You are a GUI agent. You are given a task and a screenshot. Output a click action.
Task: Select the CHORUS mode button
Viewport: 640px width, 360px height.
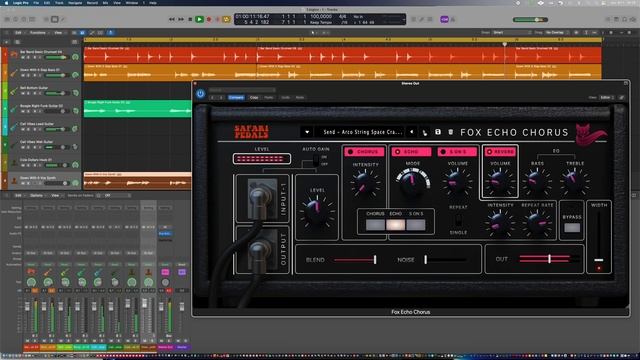point(375,224)
